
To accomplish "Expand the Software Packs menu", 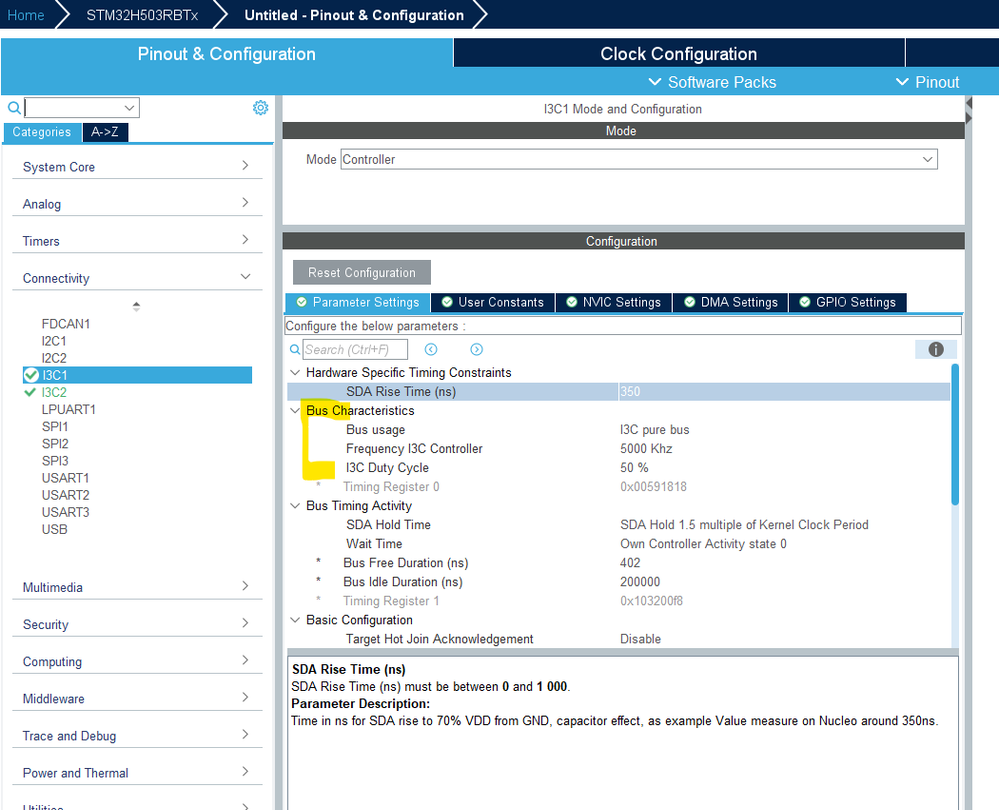I will [x=712, y=82].
